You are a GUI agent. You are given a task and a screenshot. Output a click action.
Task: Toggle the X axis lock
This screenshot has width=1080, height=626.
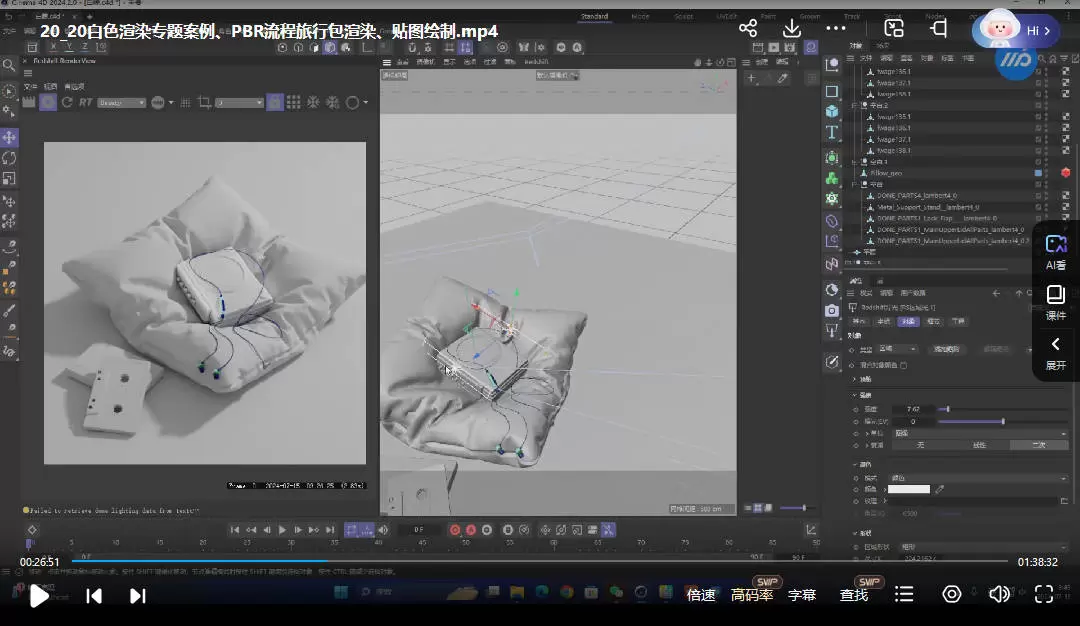click(x=53, y=48)
